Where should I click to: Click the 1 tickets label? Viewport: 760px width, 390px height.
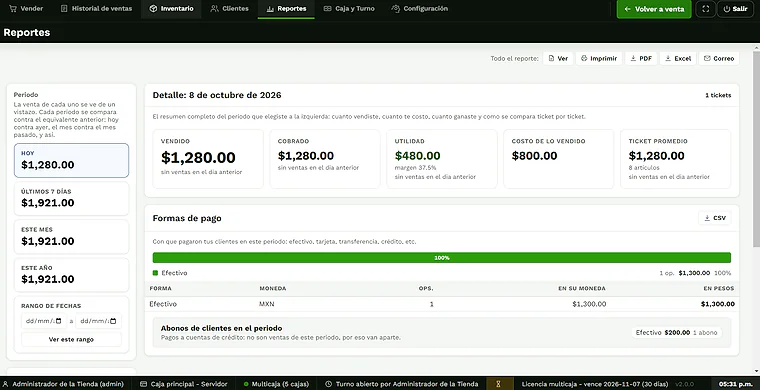point(718,95)
